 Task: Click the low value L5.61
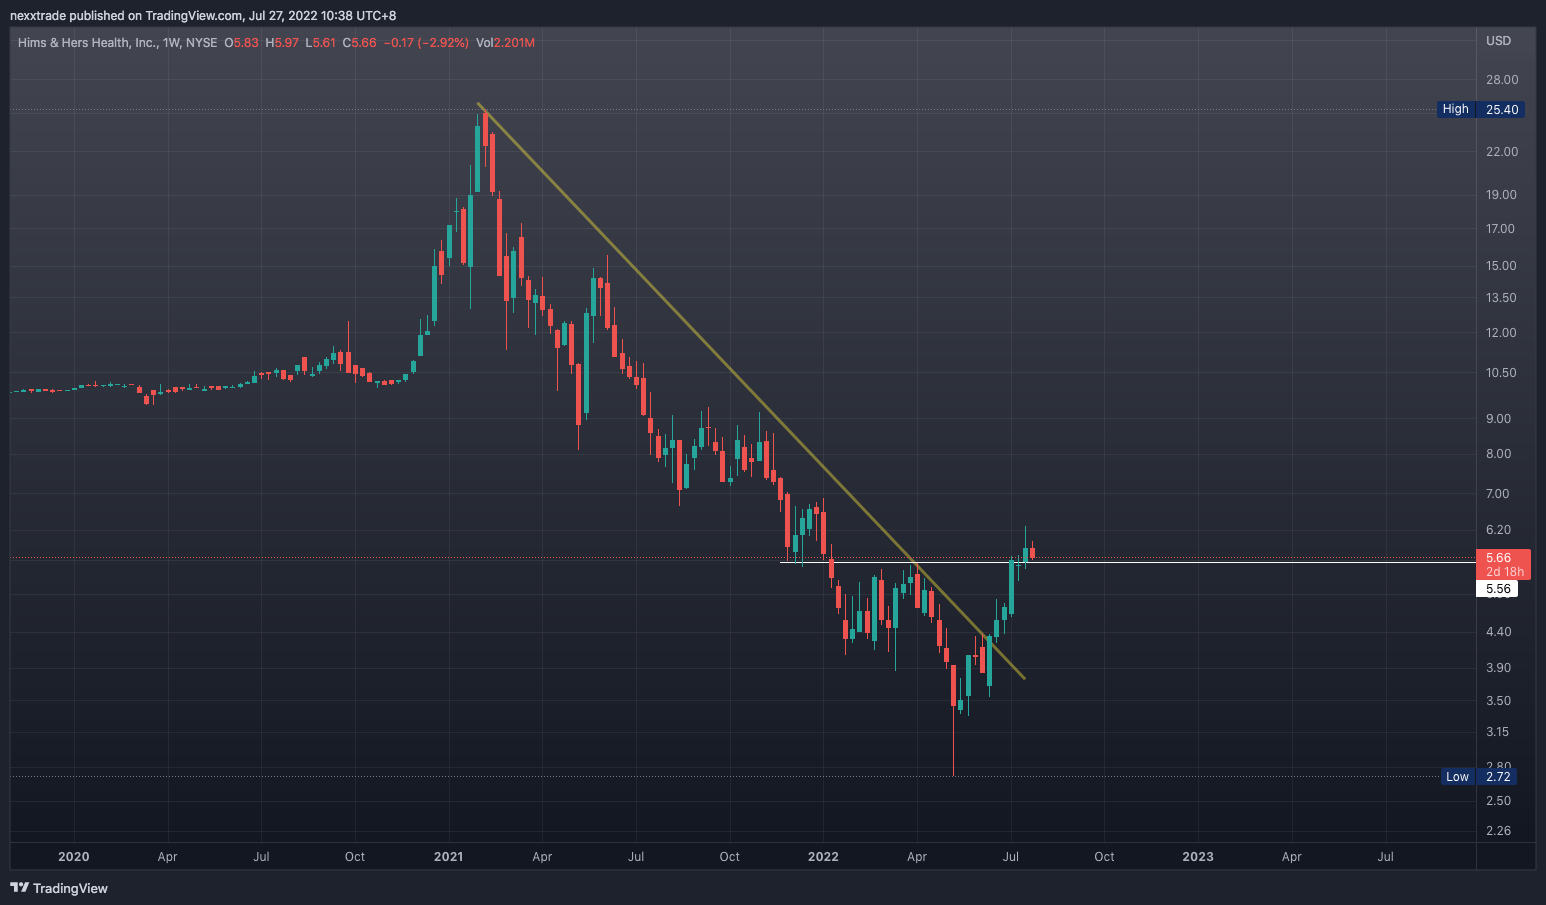tap(321, 43)
